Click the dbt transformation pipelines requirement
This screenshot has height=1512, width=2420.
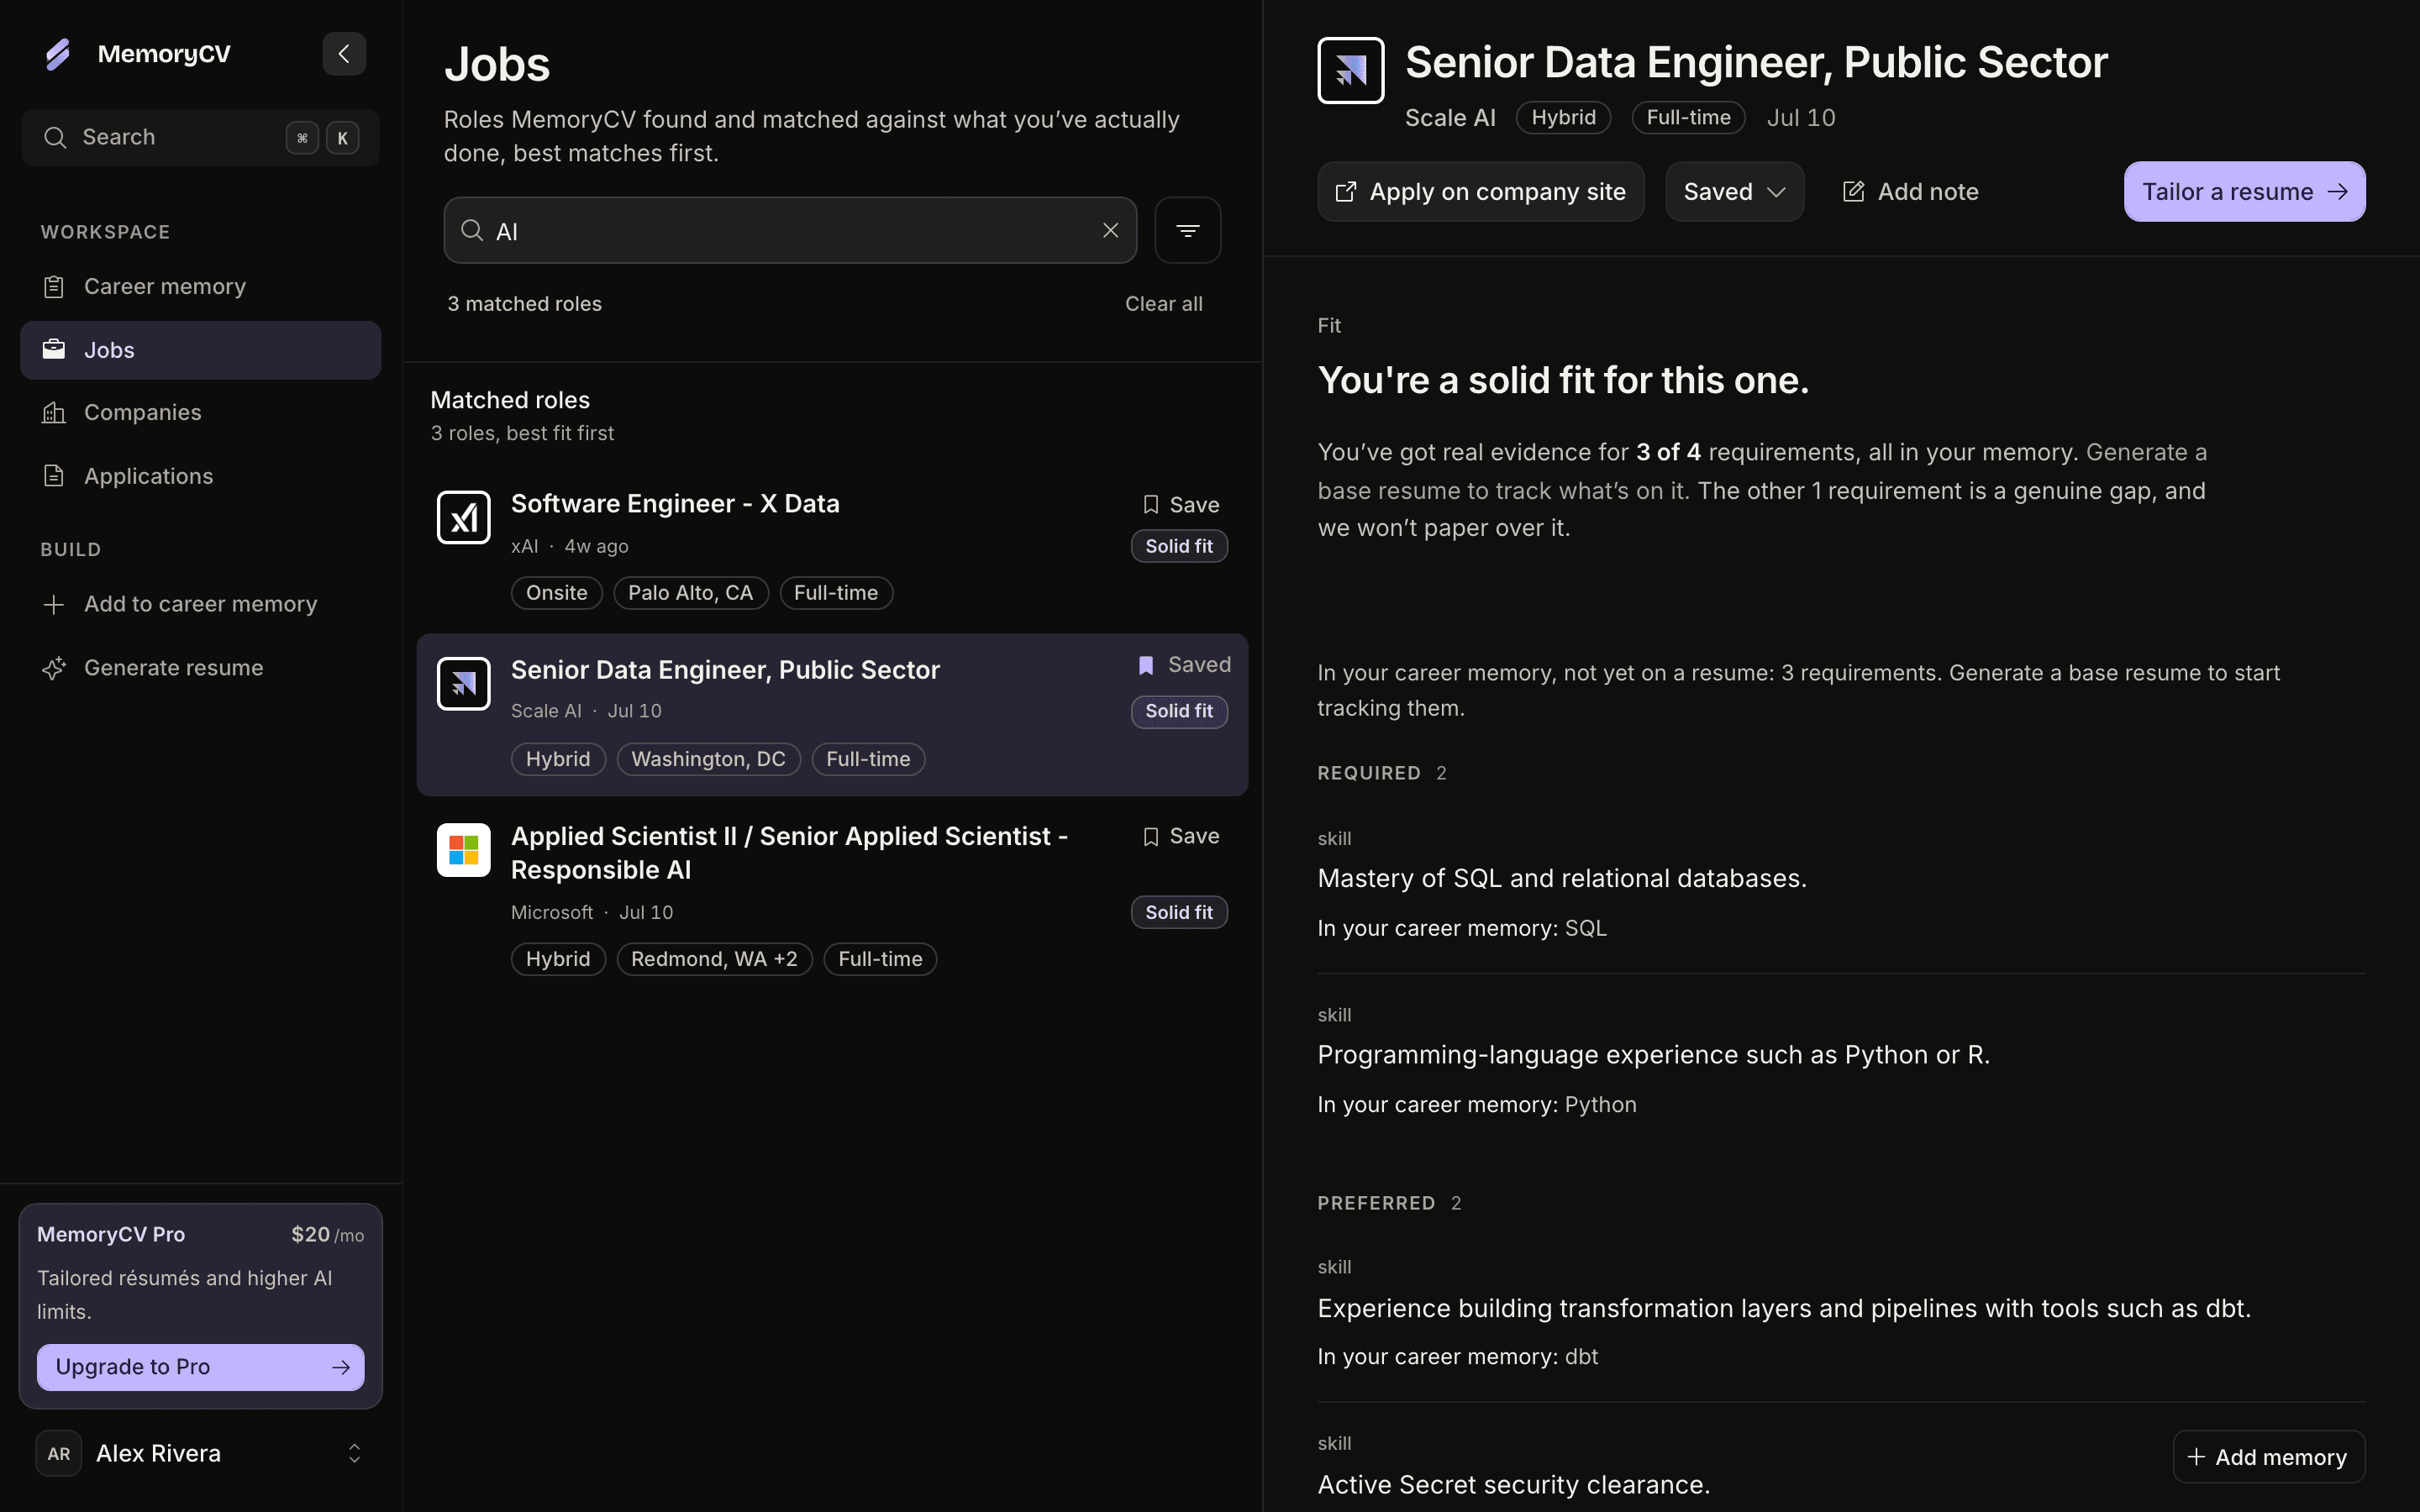(1784, 1309)
